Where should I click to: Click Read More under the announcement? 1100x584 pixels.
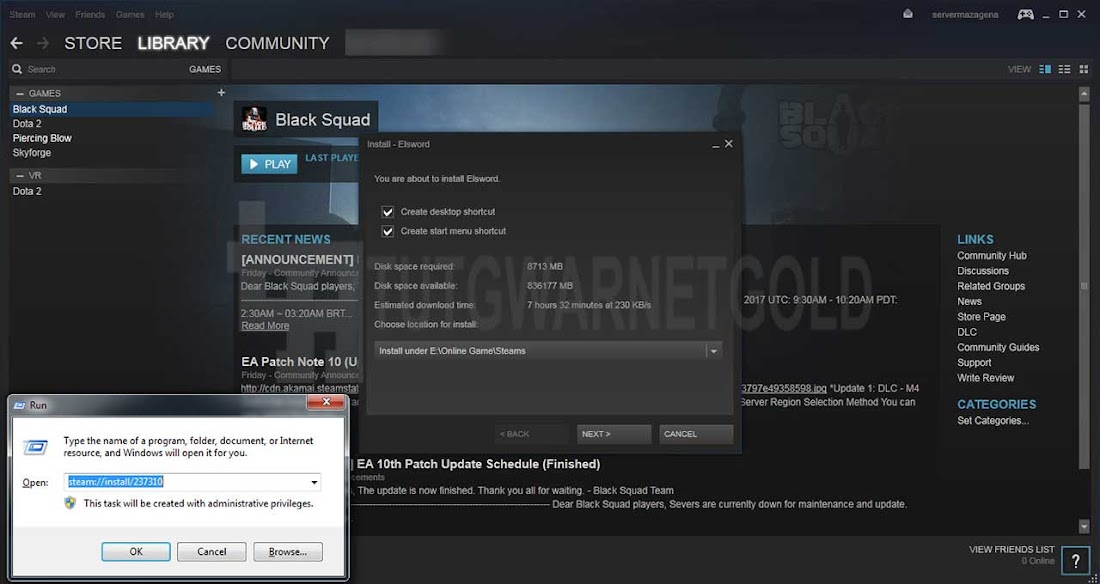click(265, 326)
